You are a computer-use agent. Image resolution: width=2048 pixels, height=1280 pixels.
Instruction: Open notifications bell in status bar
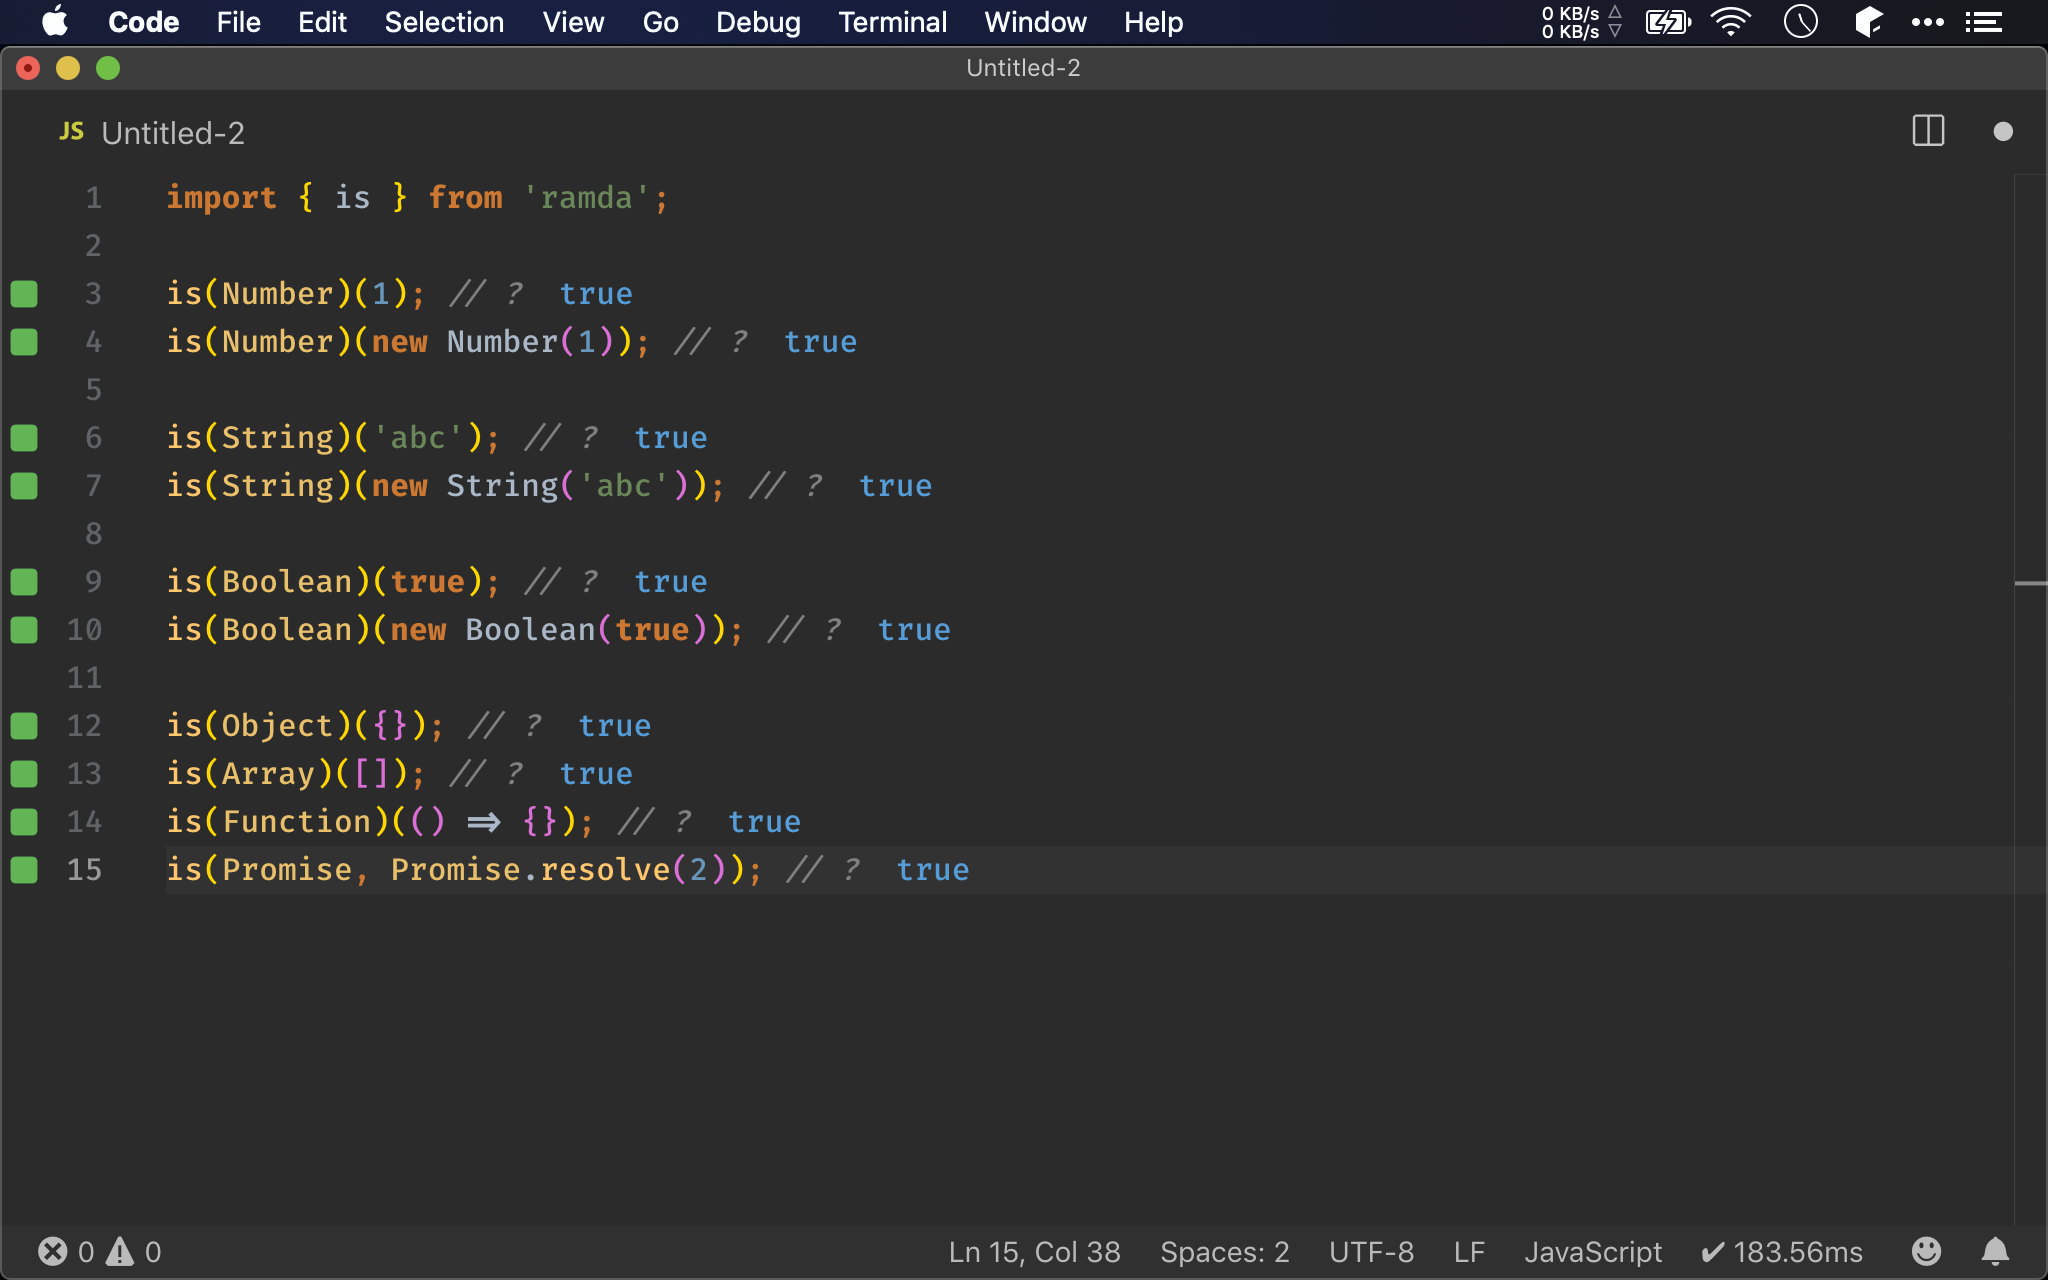coord(1995,1251)
